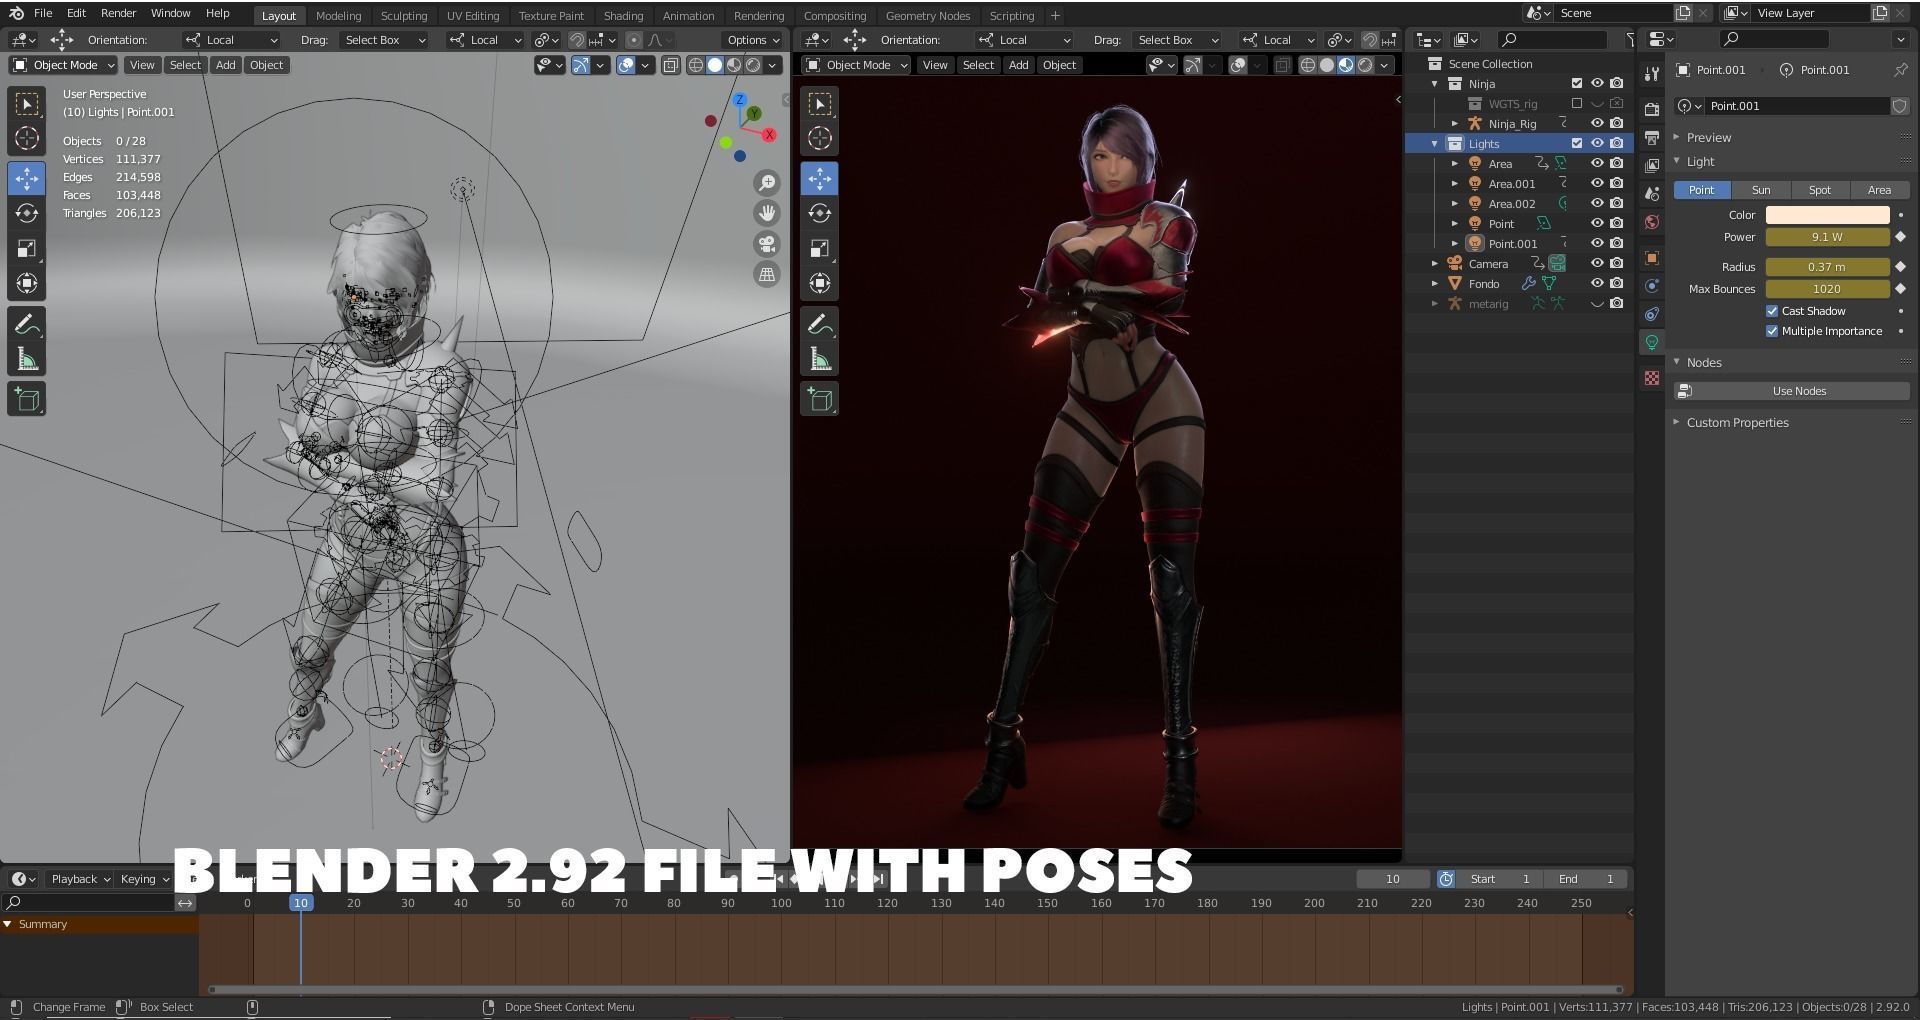Click the timeline playhead marker at frame 10
The height and width of the screenshot is (1020, 1920).
click(301, 903)
